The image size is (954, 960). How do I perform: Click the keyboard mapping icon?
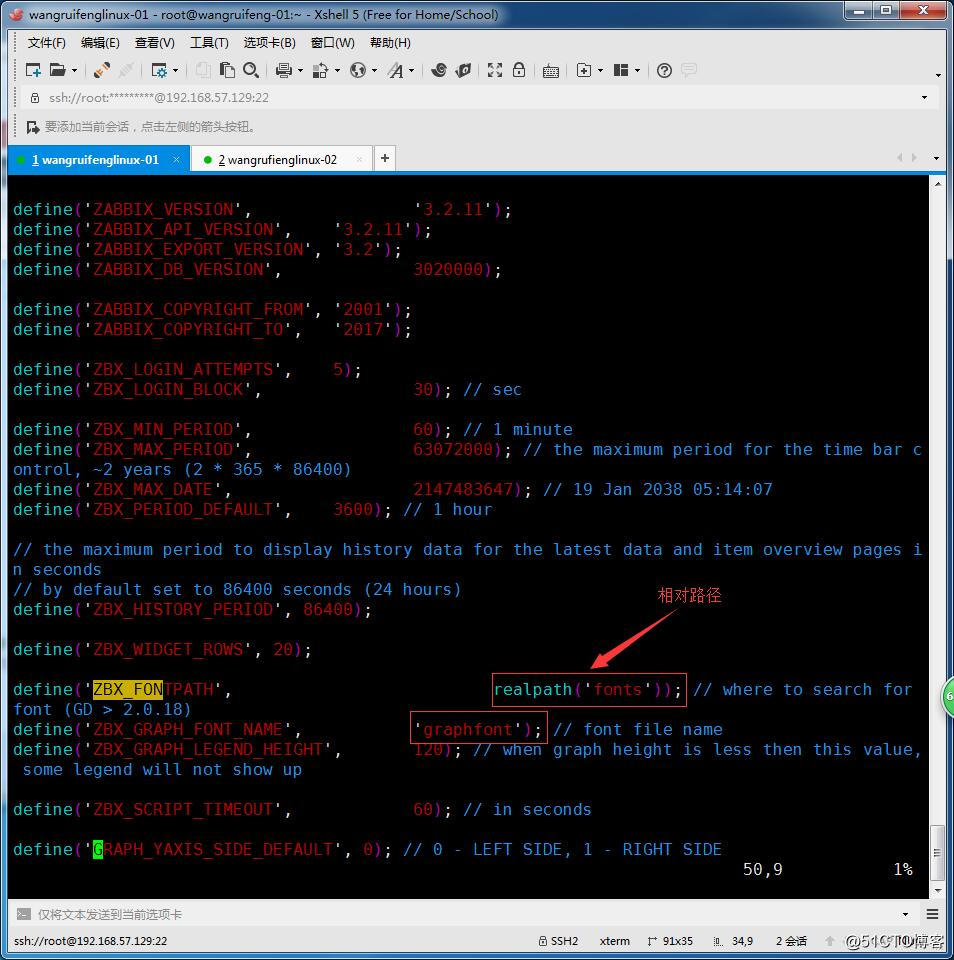point(550,71)
